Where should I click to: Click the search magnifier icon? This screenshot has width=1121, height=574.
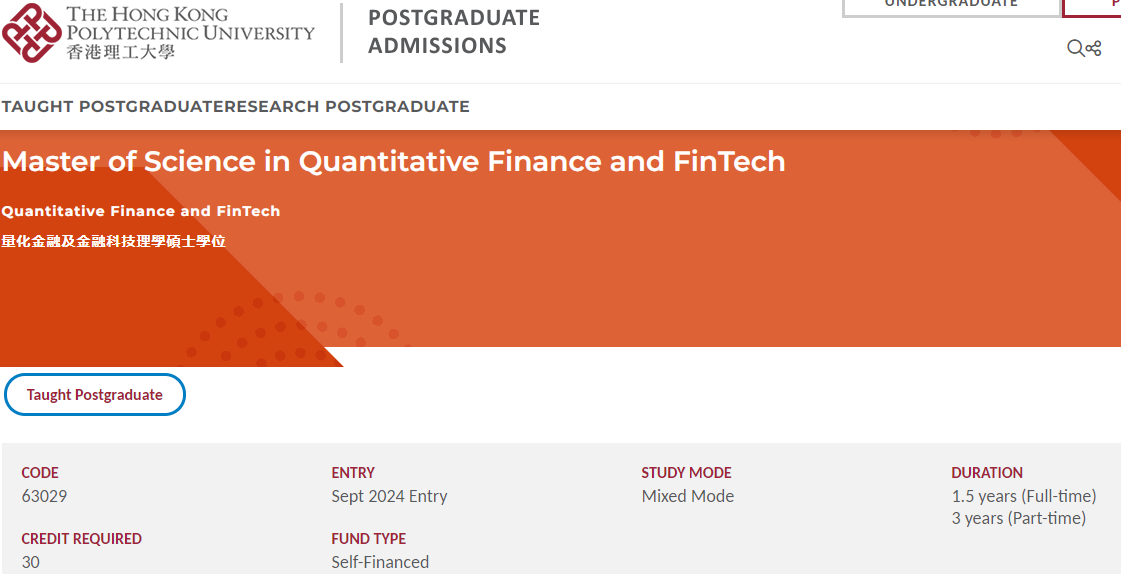(1075, 48)
